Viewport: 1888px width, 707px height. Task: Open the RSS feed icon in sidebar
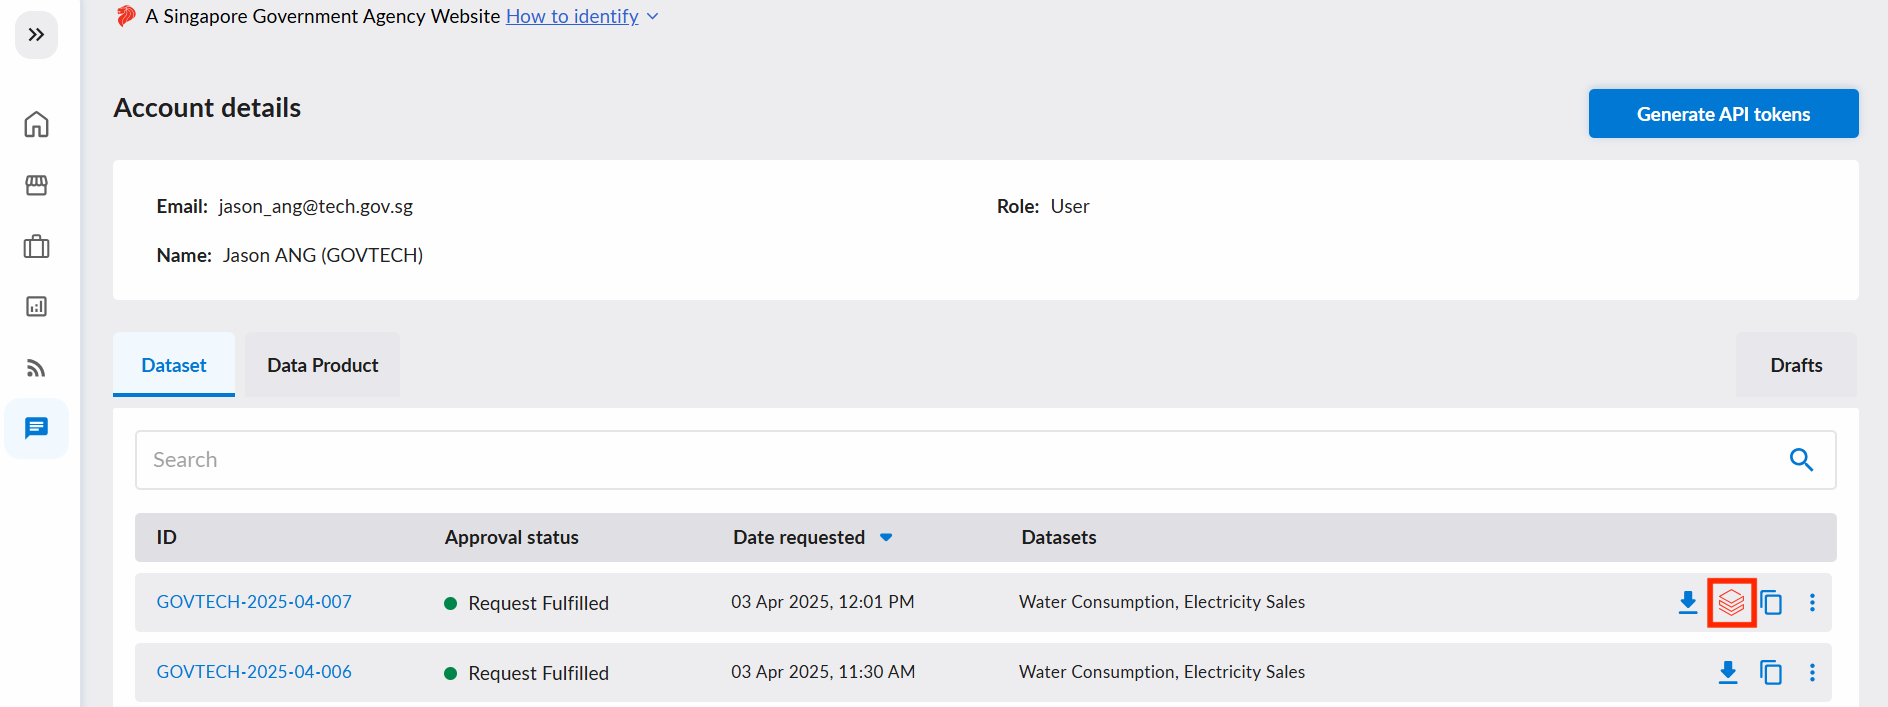tap(36, 368)
